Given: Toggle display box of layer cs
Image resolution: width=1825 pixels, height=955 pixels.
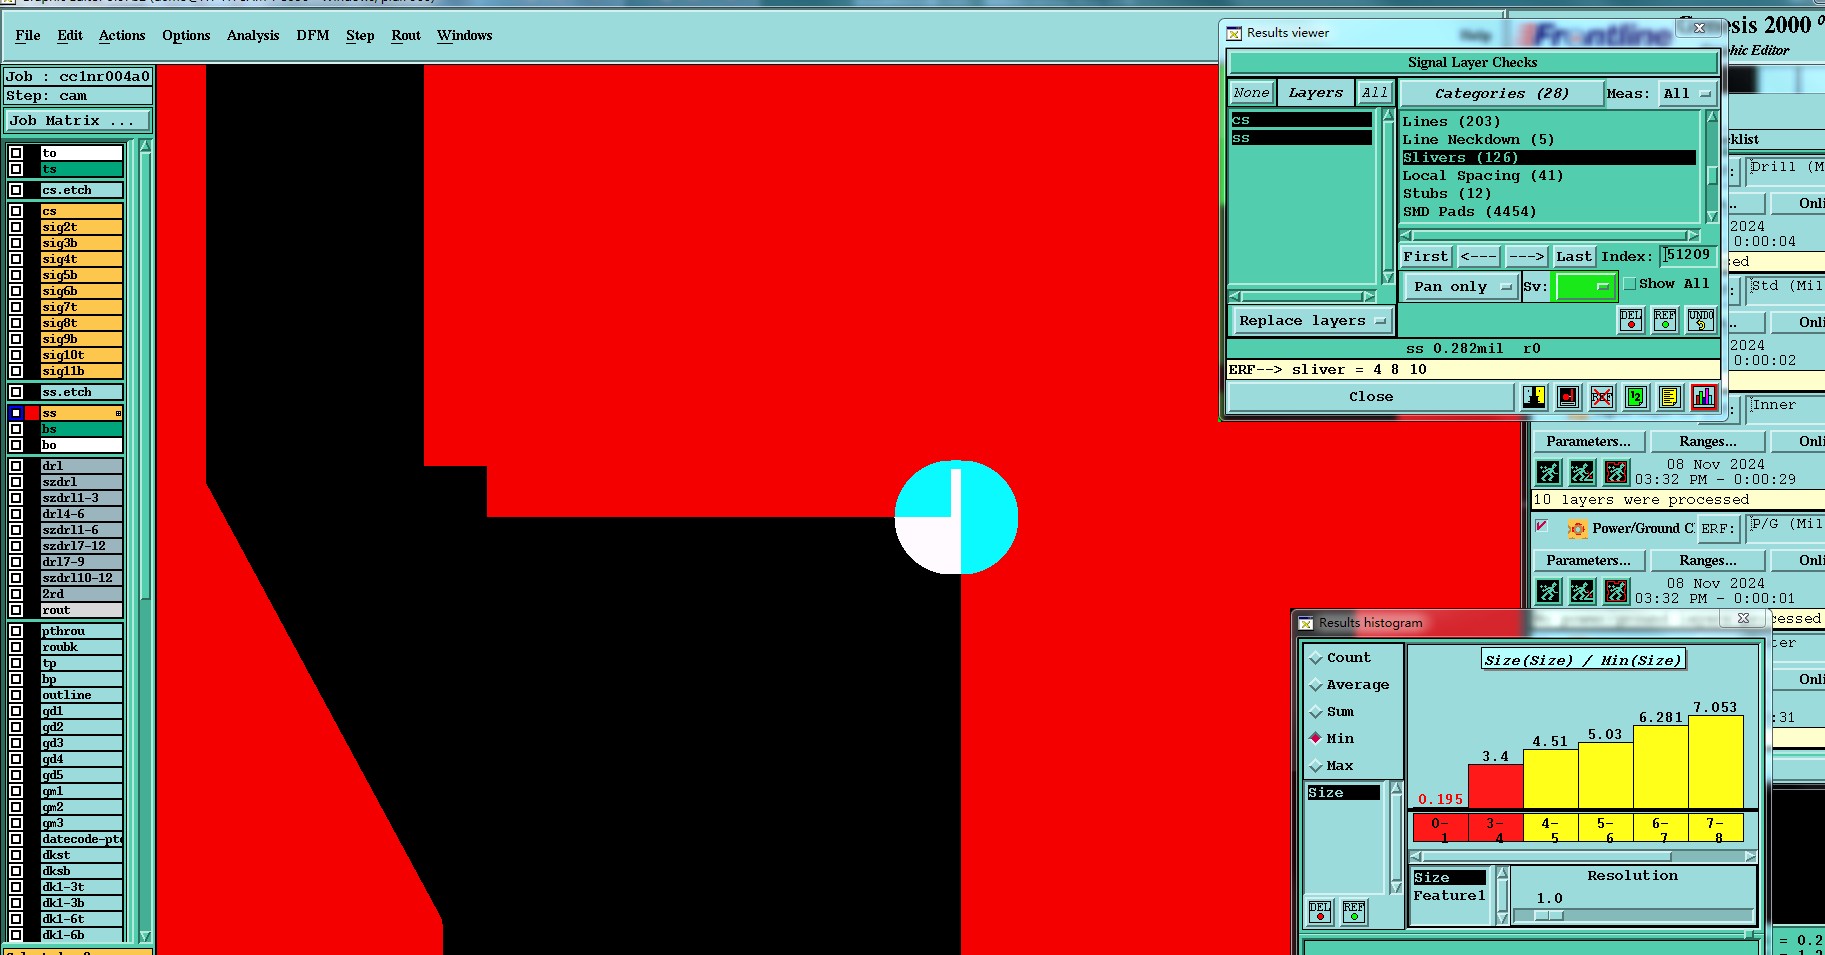Looking at the screenshot, I should tap(16, 211).
